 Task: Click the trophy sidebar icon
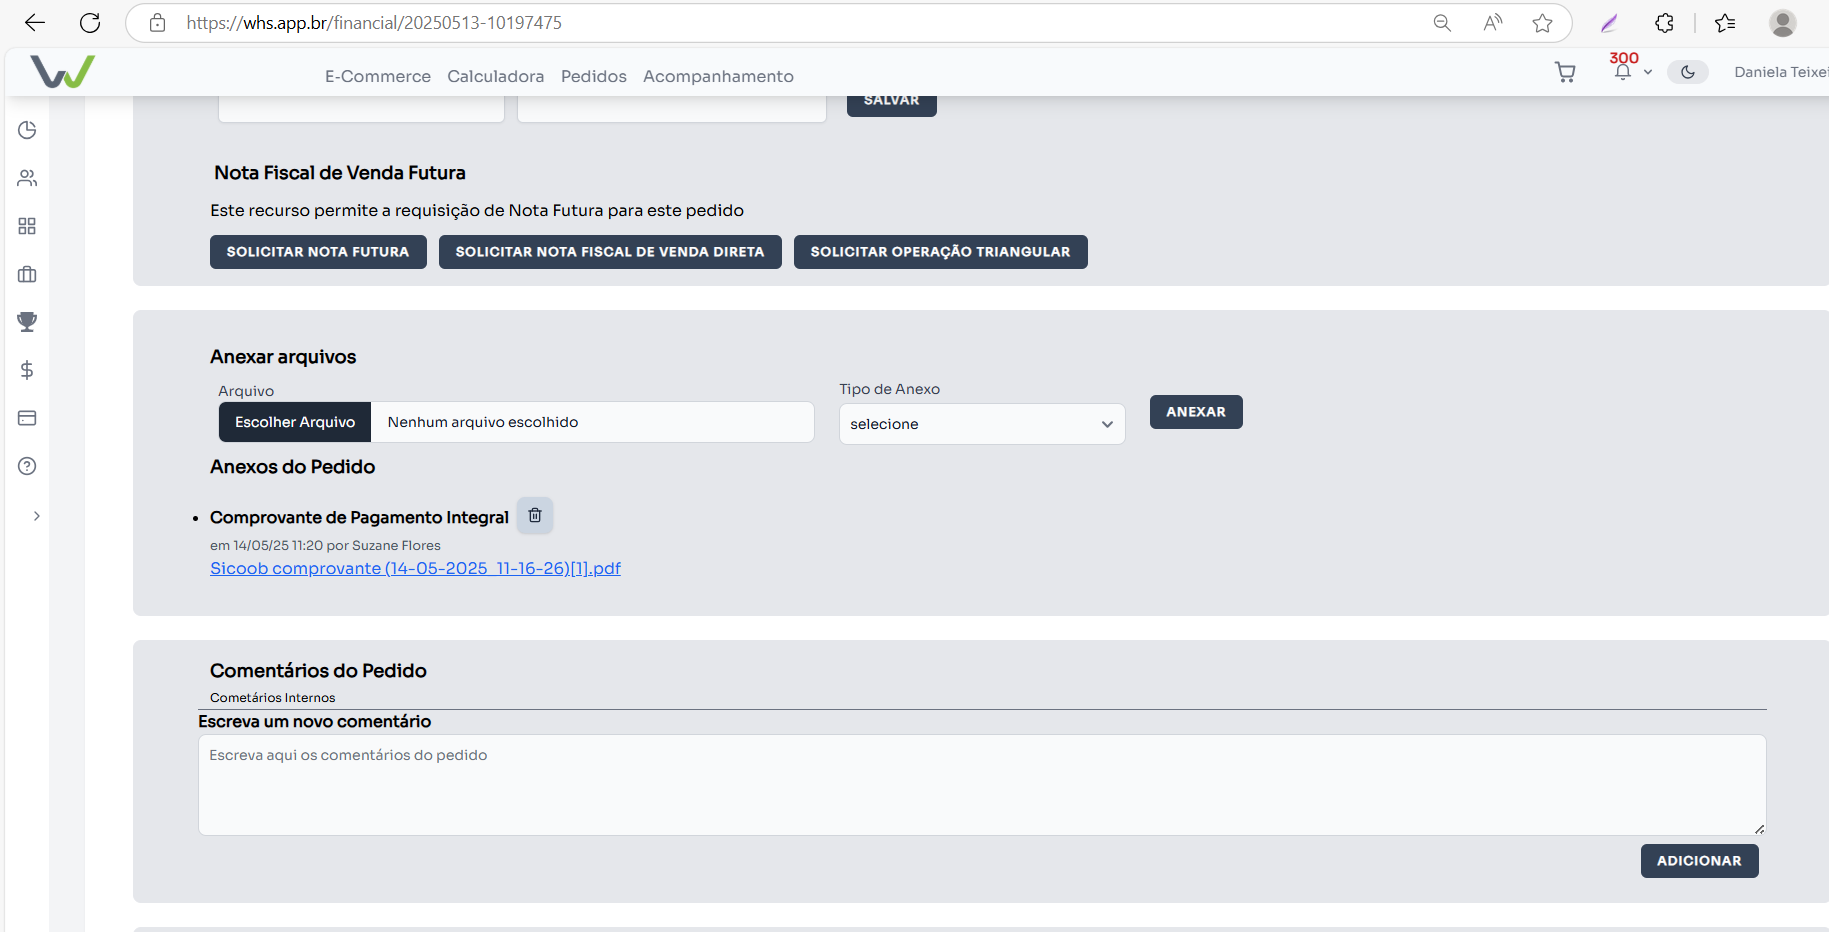point(27,322)
